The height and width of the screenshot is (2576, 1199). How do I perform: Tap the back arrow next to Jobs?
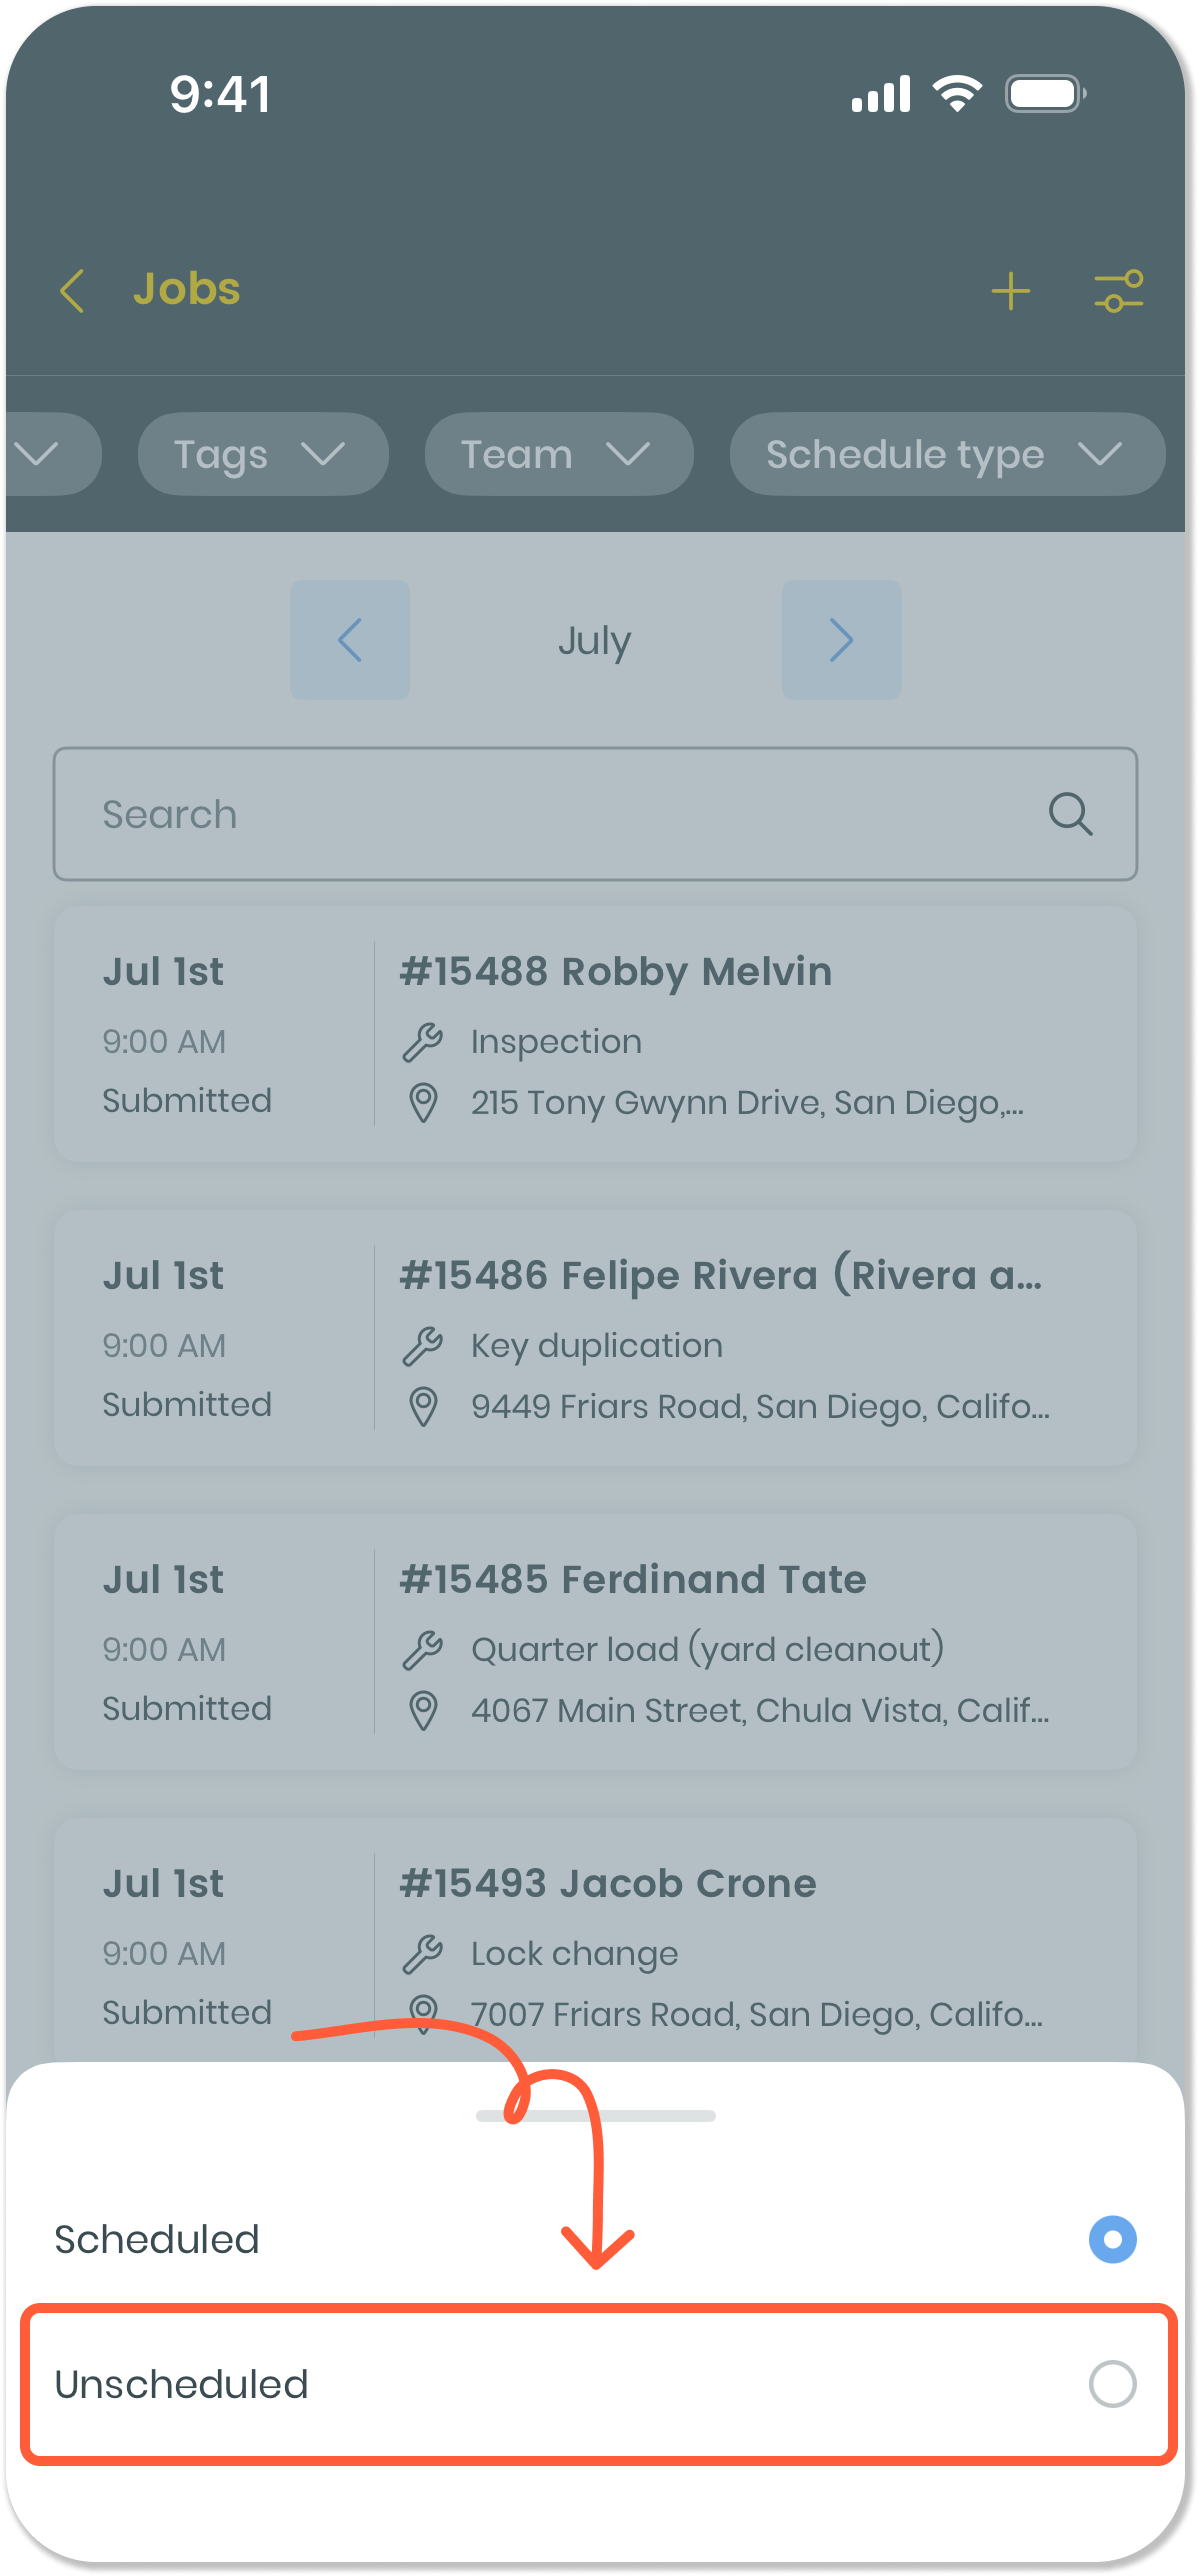tap(72, 291)
